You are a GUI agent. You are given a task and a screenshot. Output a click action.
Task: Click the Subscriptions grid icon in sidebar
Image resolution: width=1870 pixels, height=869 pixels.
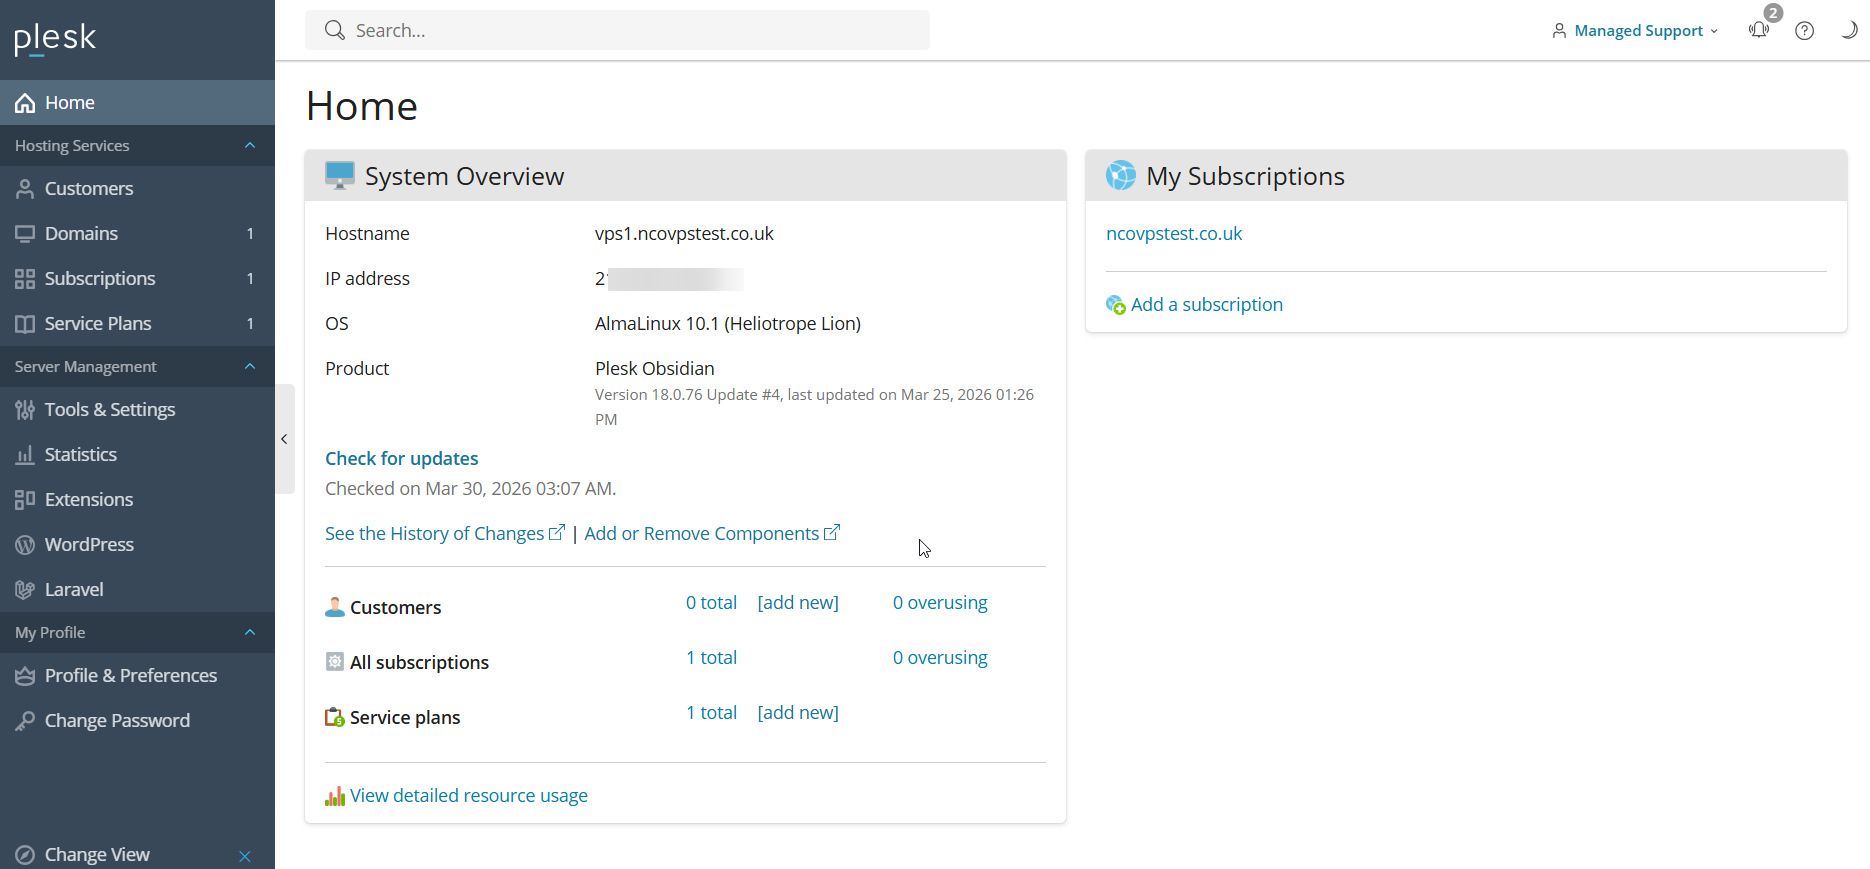25,279
